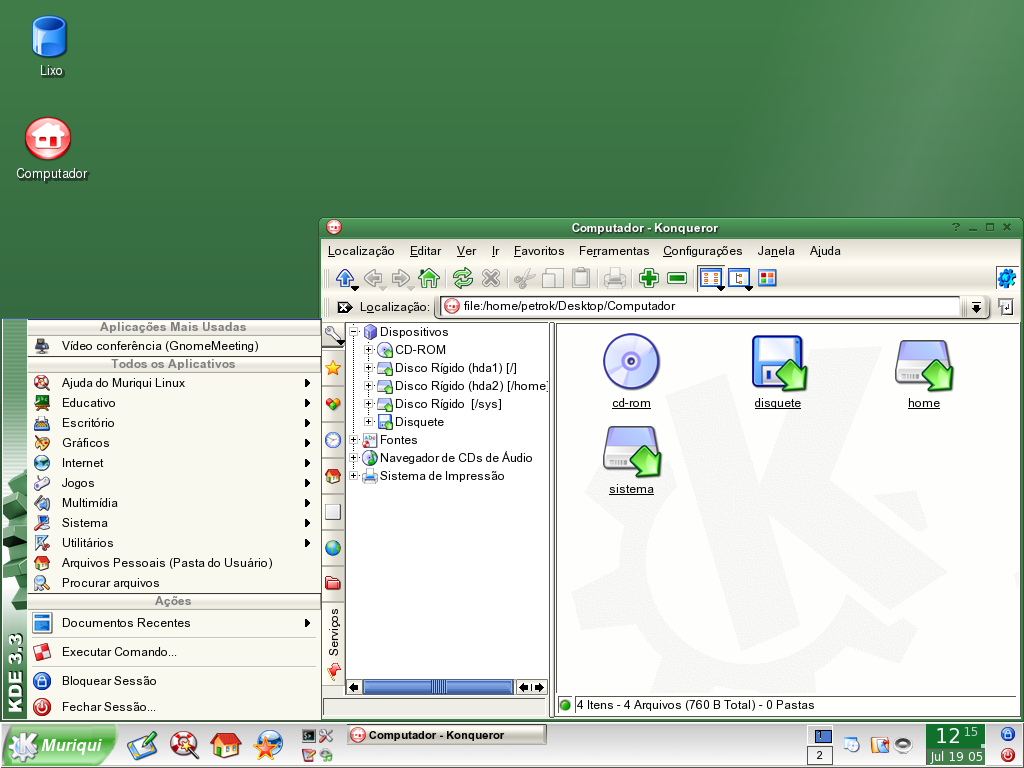Toggle the tree view mode button
The image size is (1024, 768).
[739, 278]
